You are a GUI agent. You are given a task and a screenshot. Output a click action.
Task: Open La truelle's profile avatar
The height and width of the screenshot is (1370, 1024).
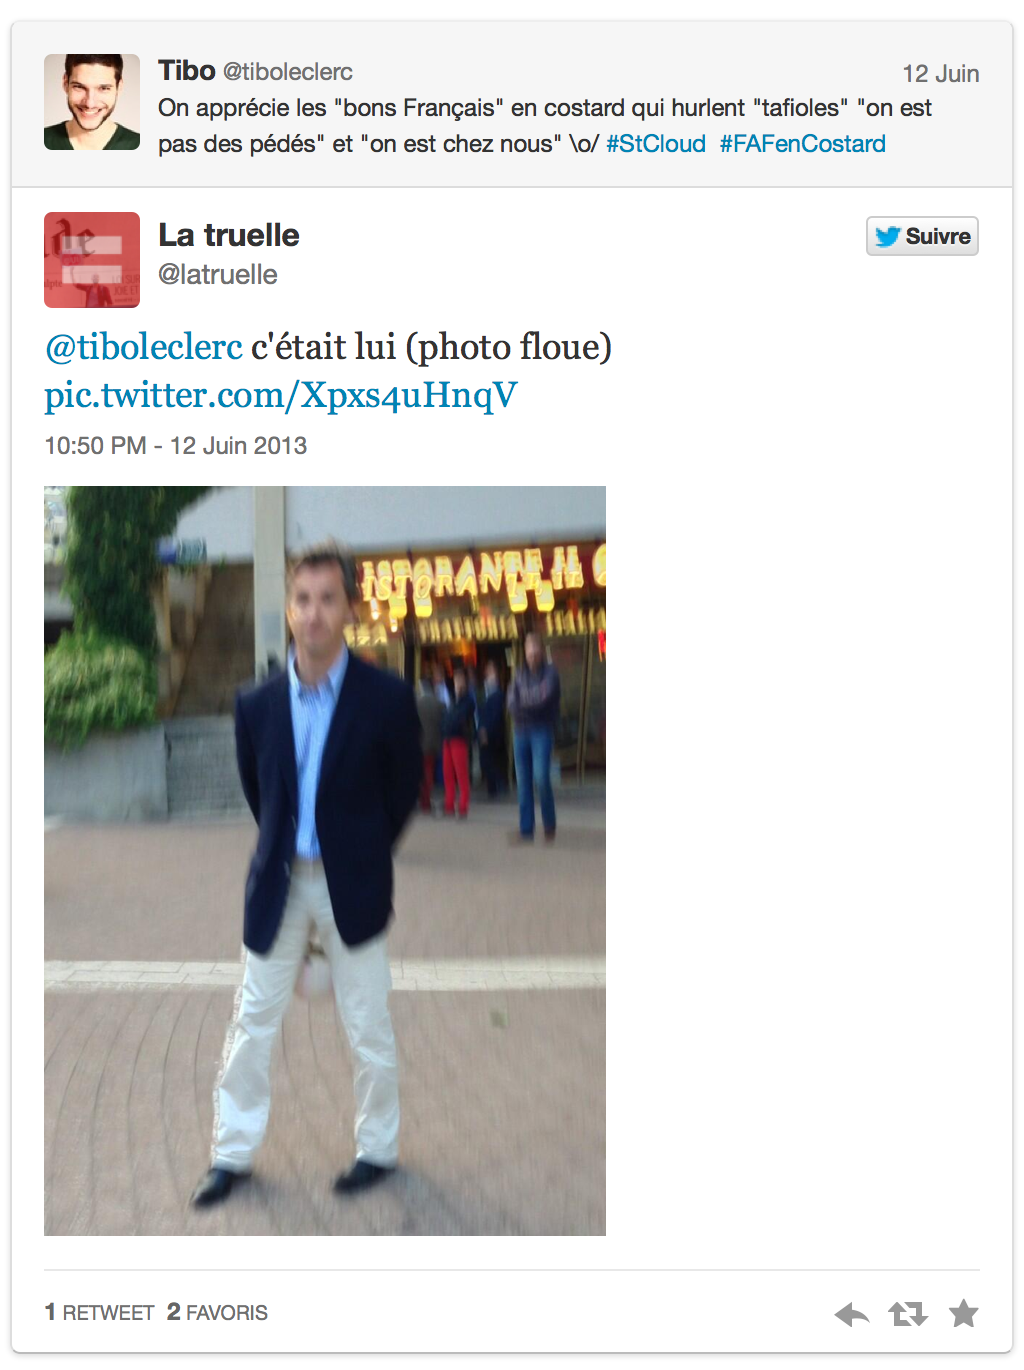pos(92,260)
